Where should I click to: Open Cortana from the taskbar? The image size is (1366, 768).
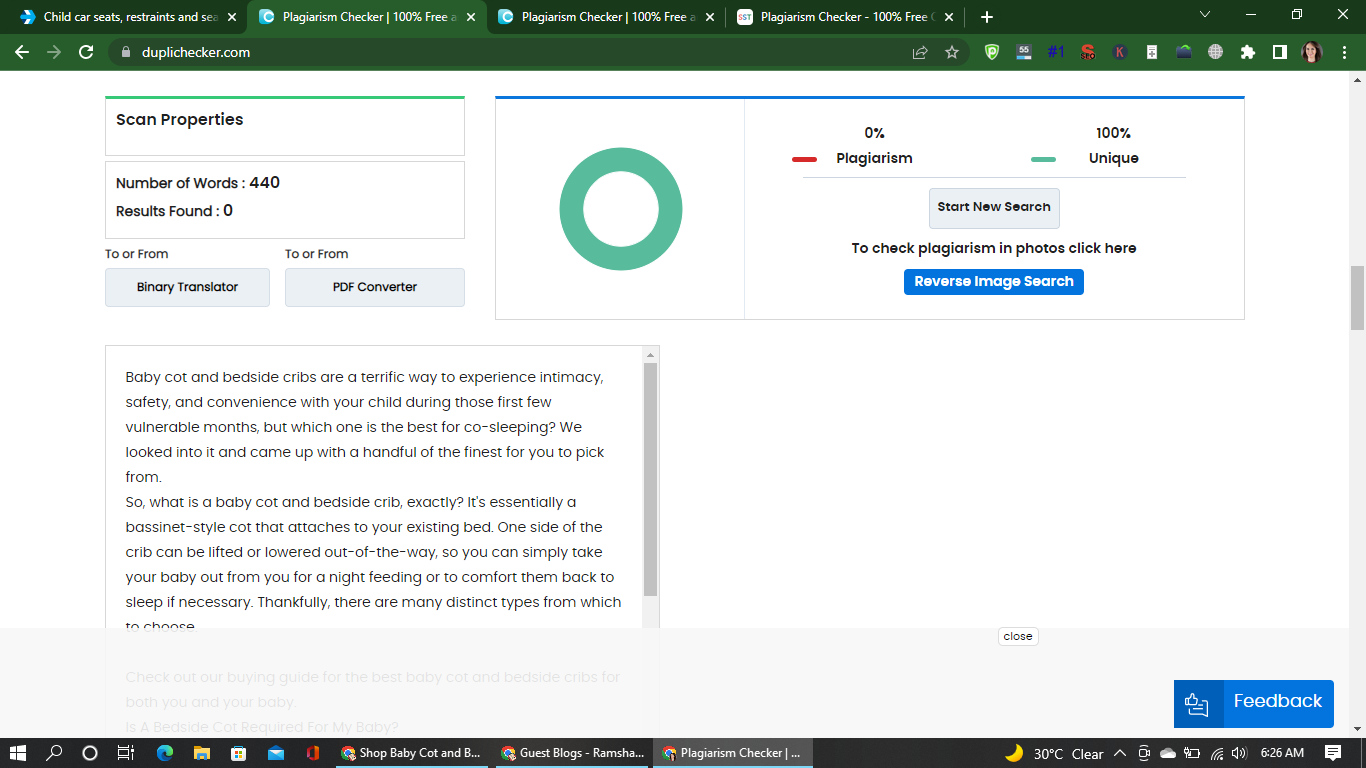point(90,753)
